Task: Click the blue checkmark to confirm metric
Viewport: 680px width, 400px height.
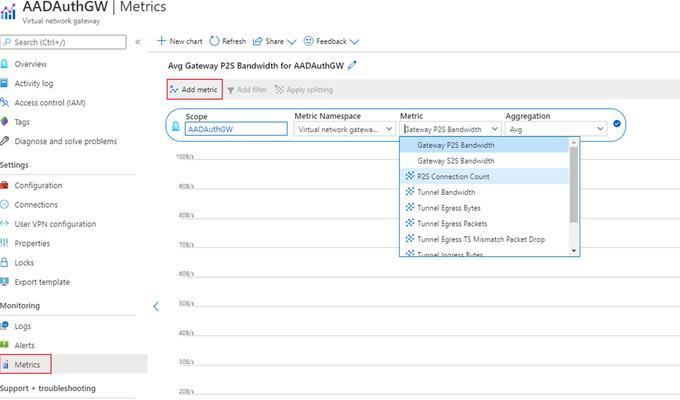Action: 617,124
